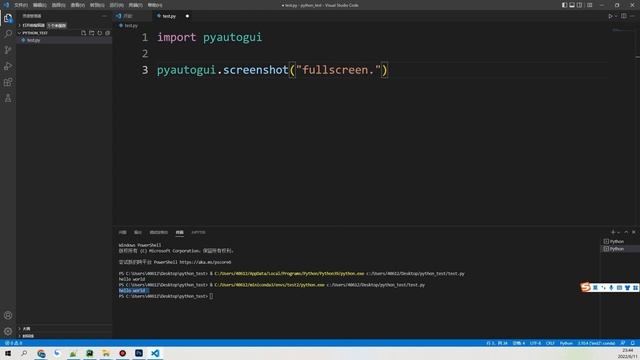Open the View menu
Viewport: 640px width, 360px height.
[x=78, y=5]
